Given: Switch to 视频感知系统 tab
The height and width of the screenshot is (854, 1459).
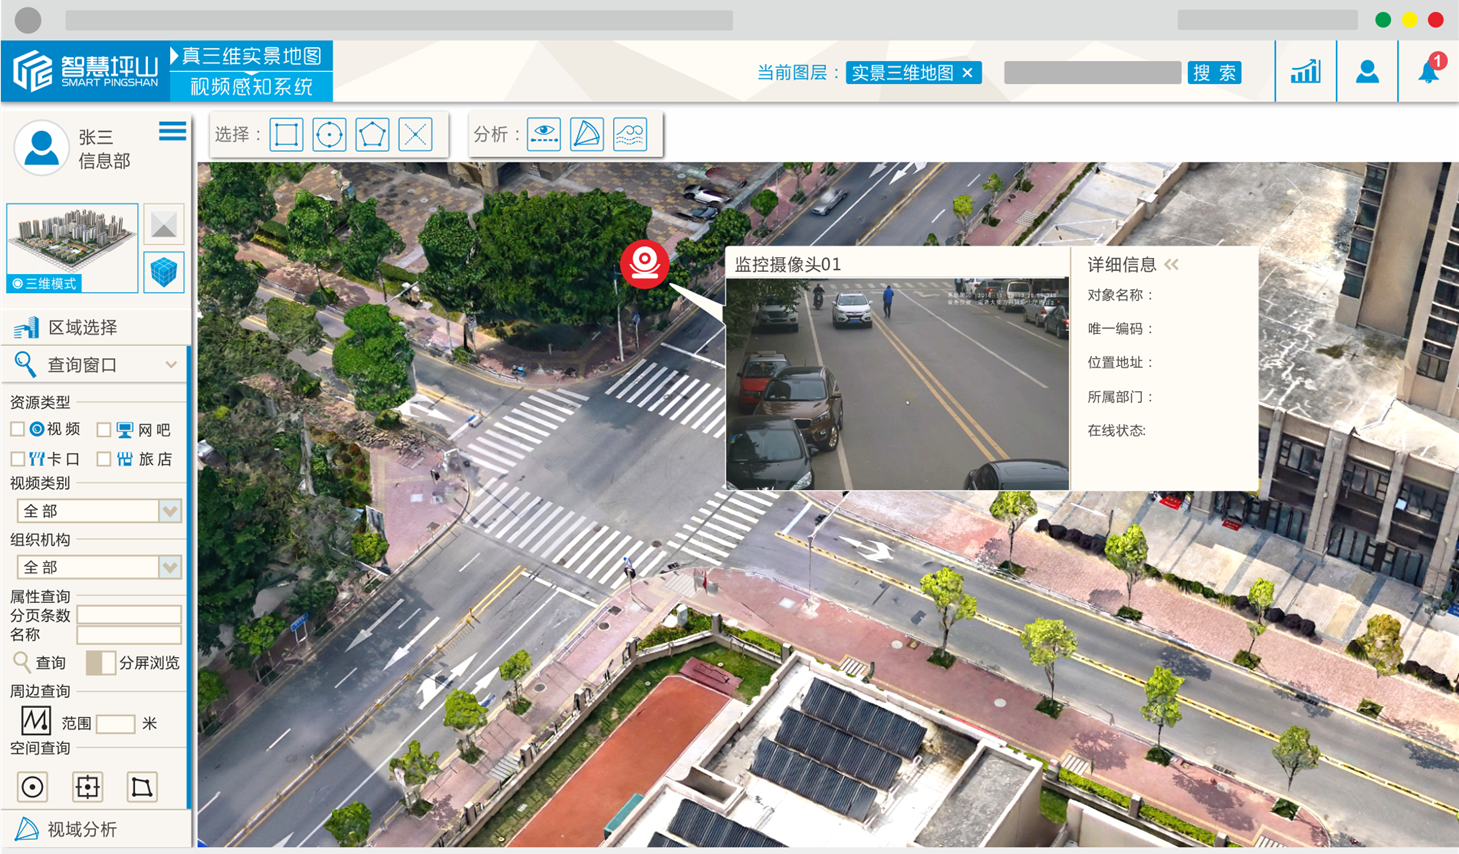Looking at the screenshot, I should [251, 86].
